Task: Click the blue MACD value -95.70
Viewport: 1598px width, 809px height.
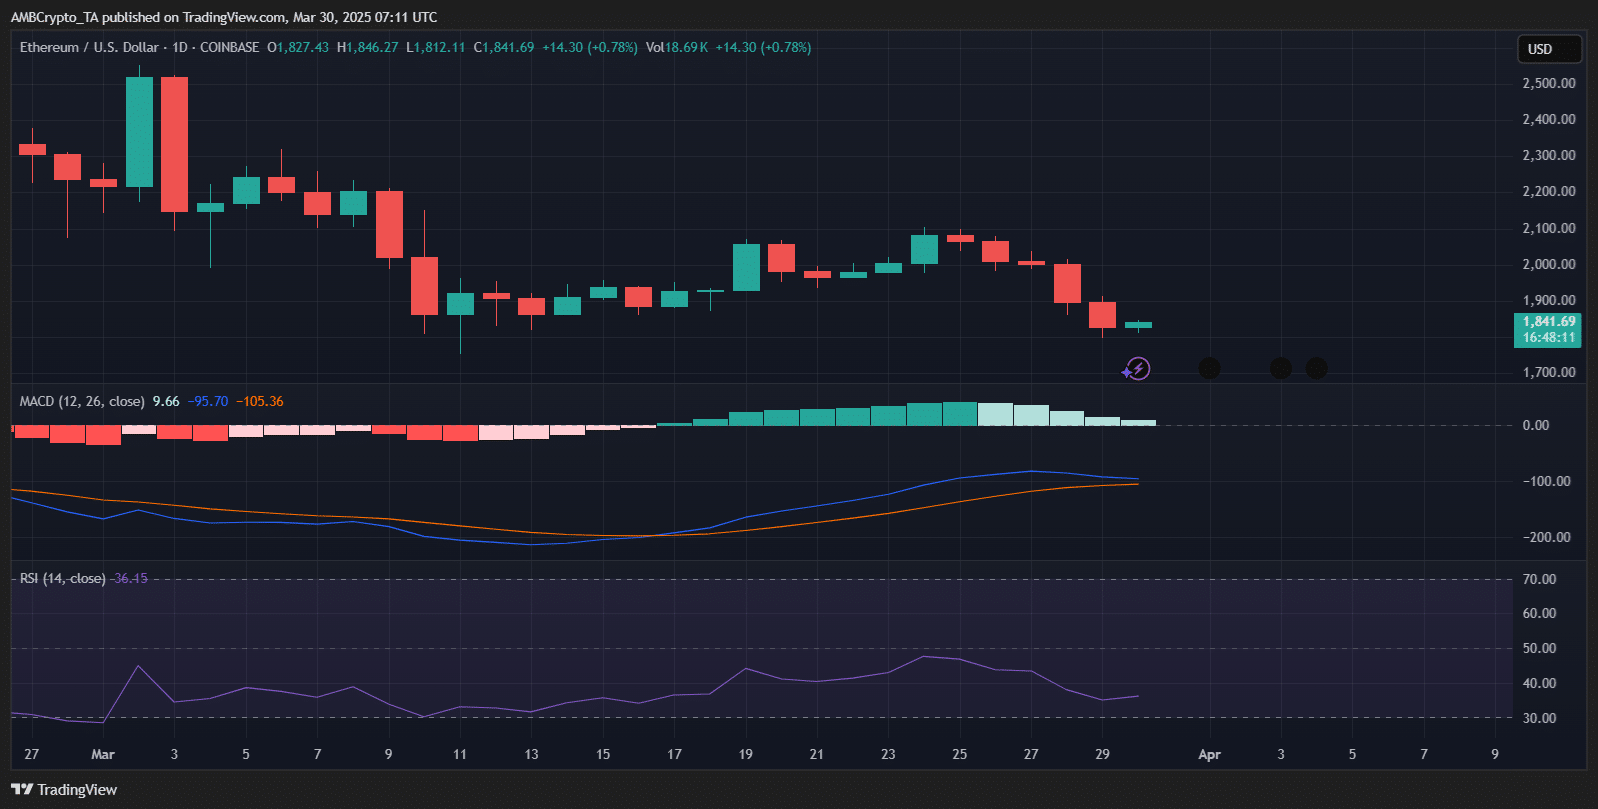Action: click(208, 401)
